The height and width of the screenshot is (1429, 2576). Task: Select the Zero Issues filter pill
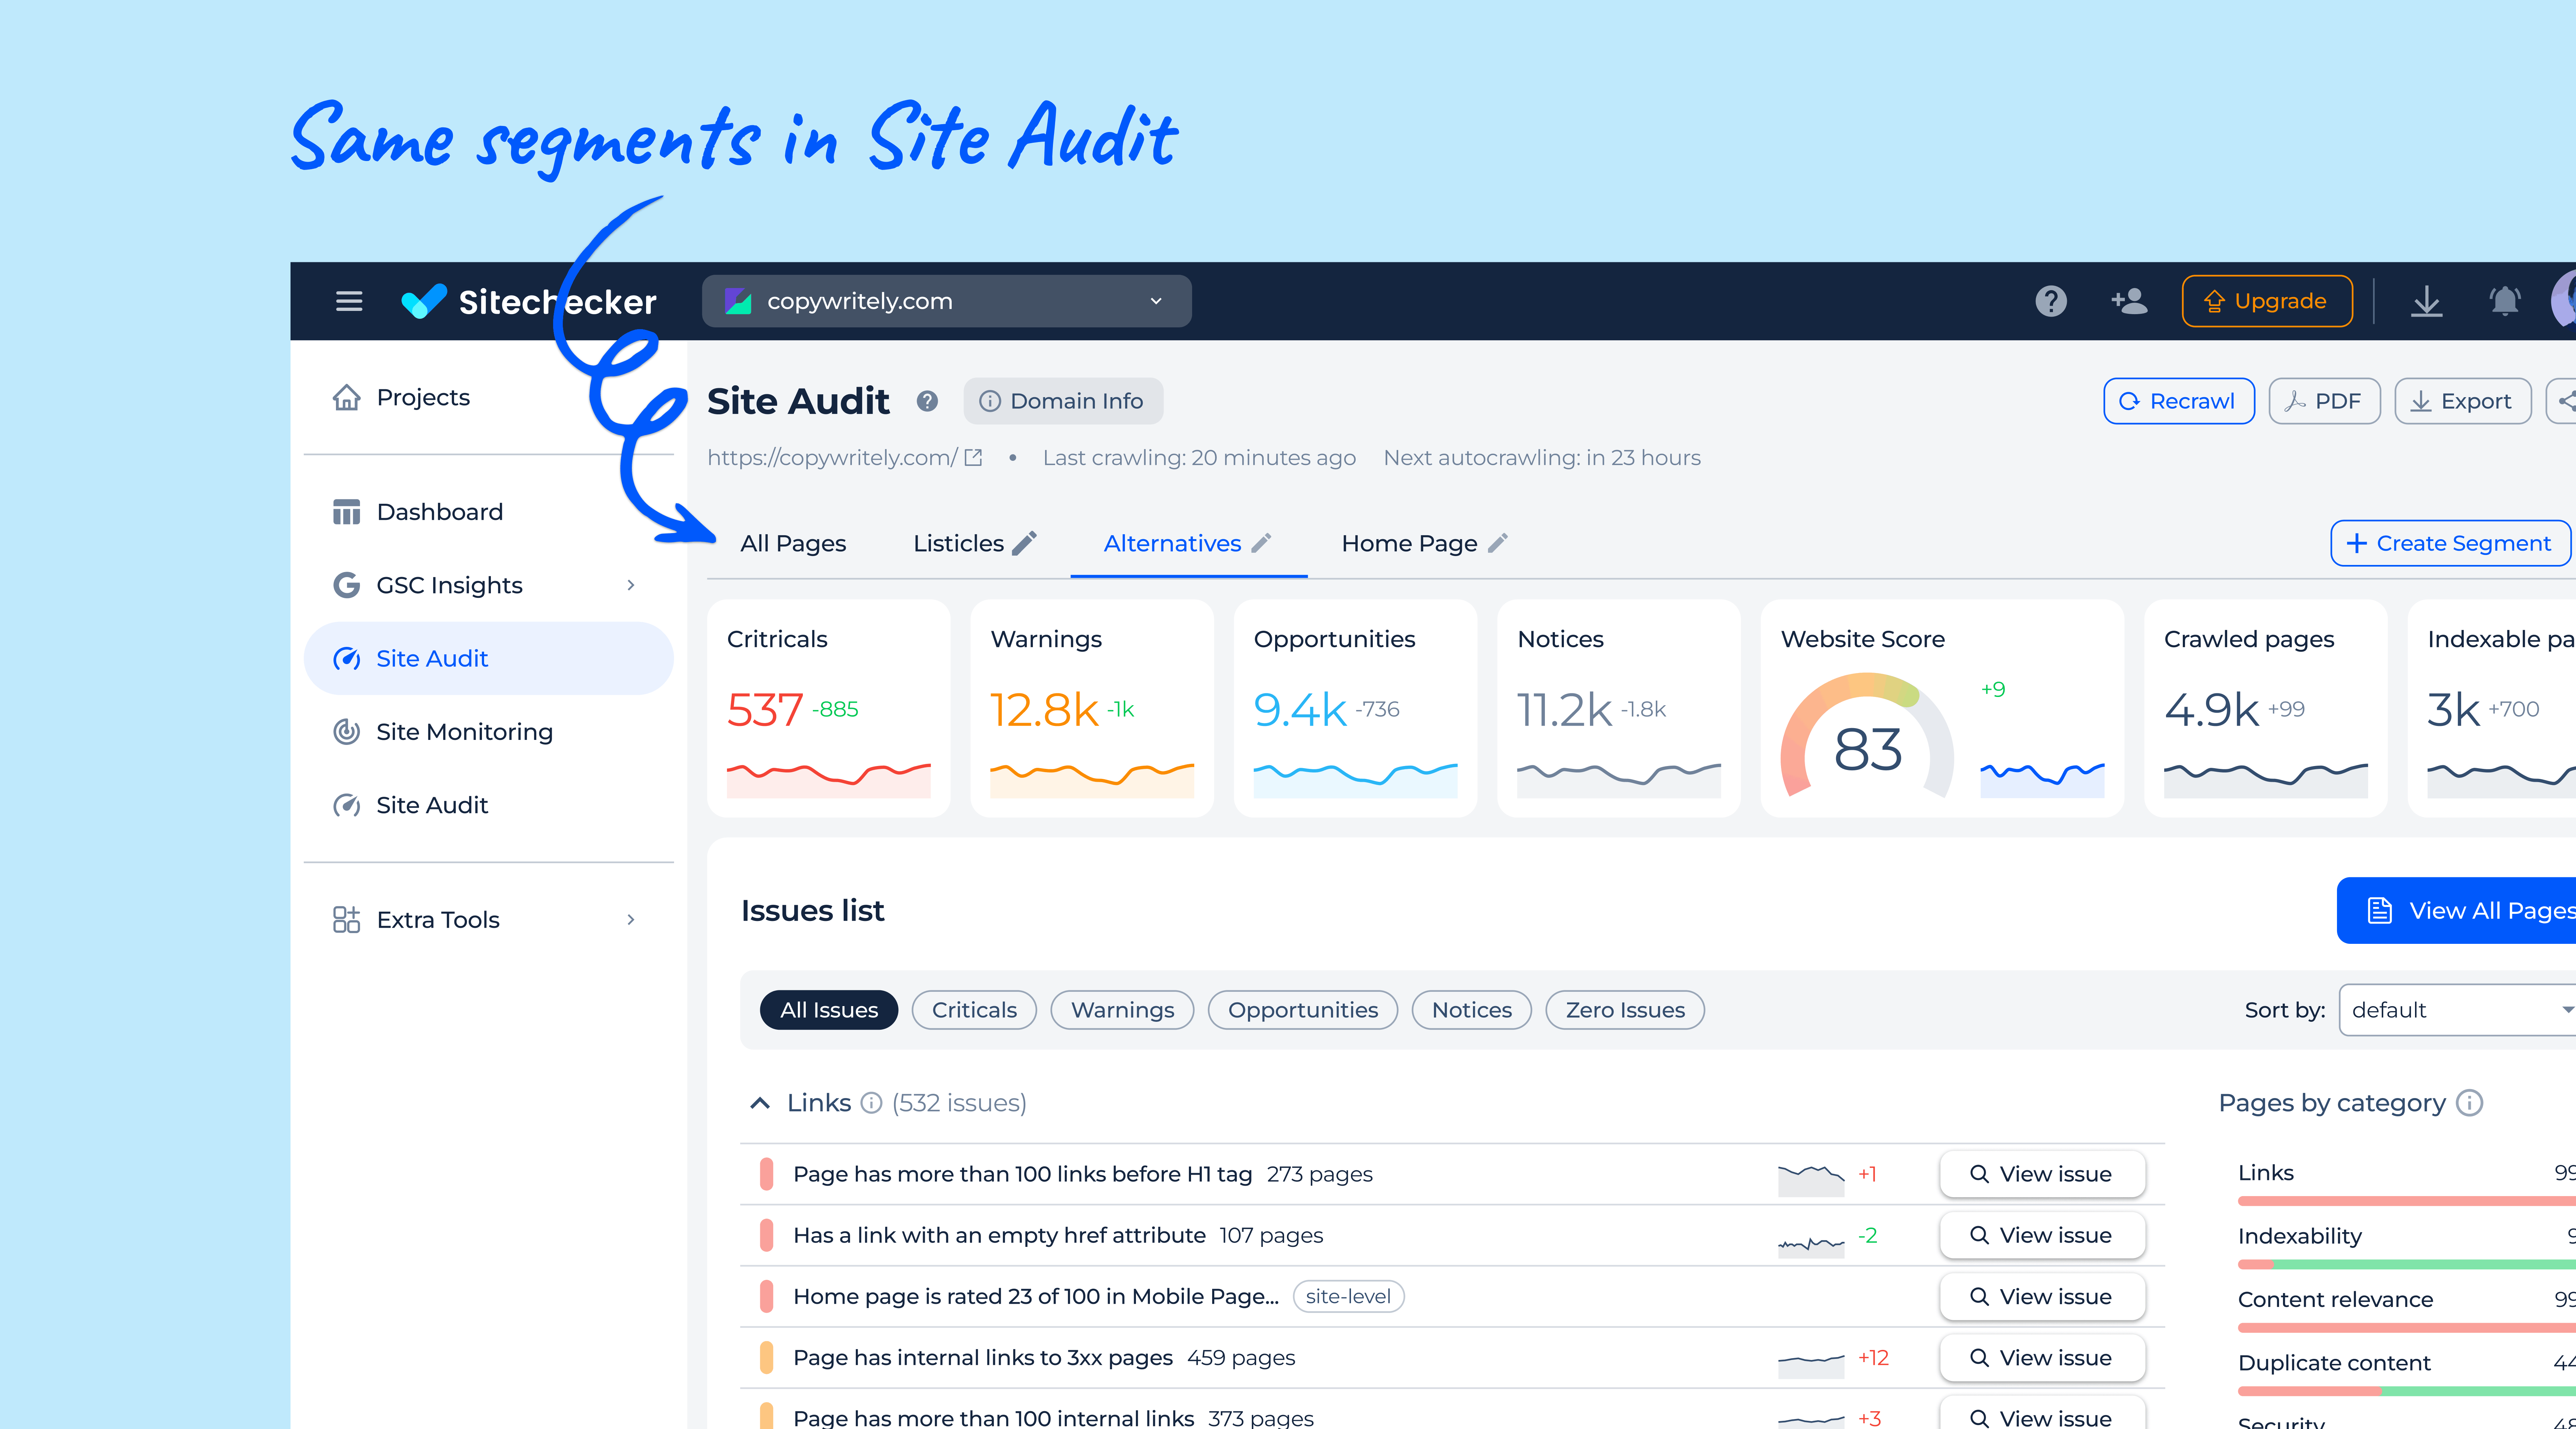(x=1625, y=1010)
